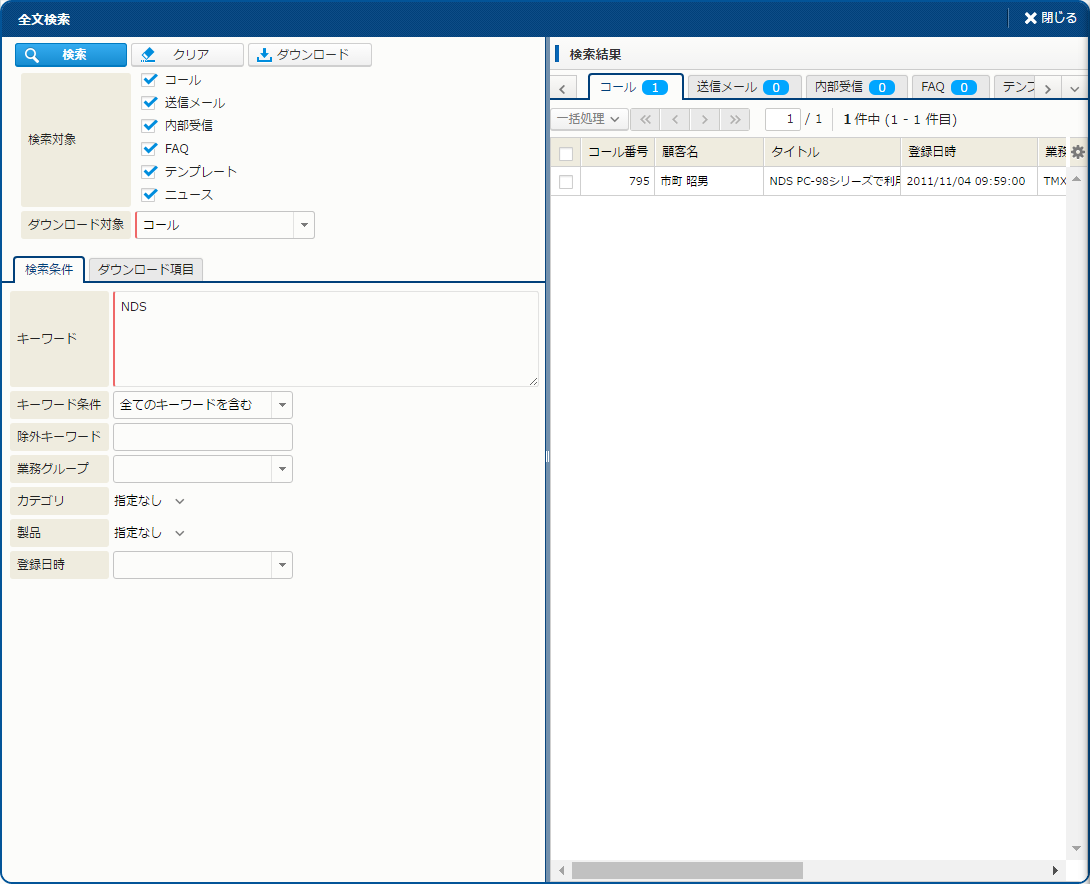Viewport: 1090px width, 884px height.
Task: Select the row checkbox for call 795
Action: tap(566, 181)
